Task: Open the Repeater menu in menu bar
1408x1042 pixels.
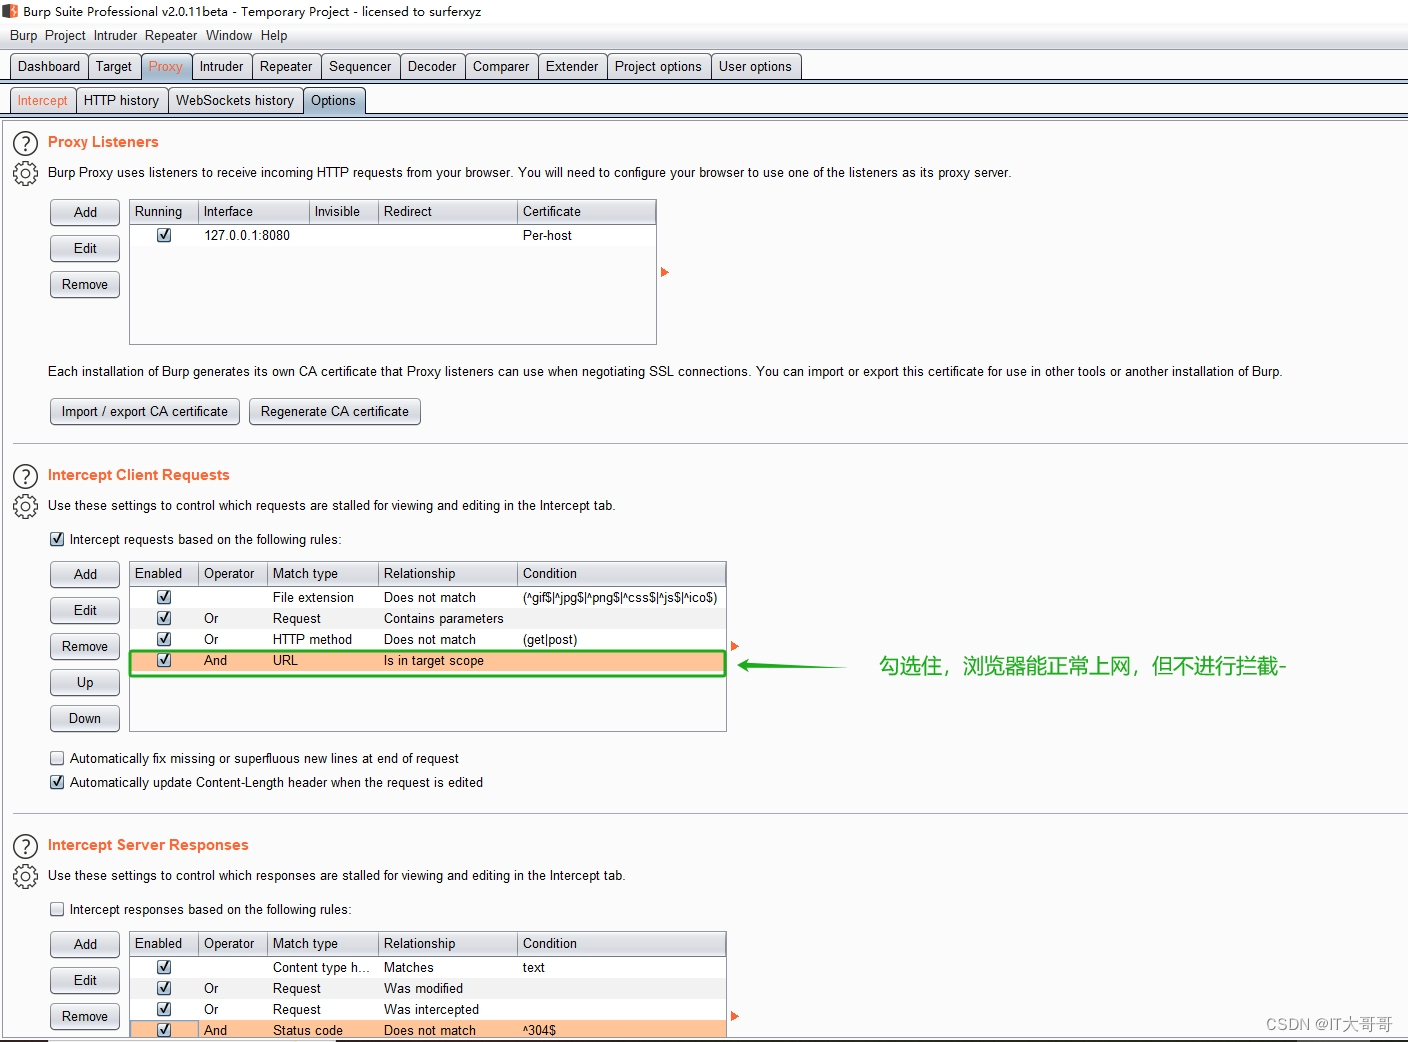Action: pyautogui.click(x=171, y=35)
